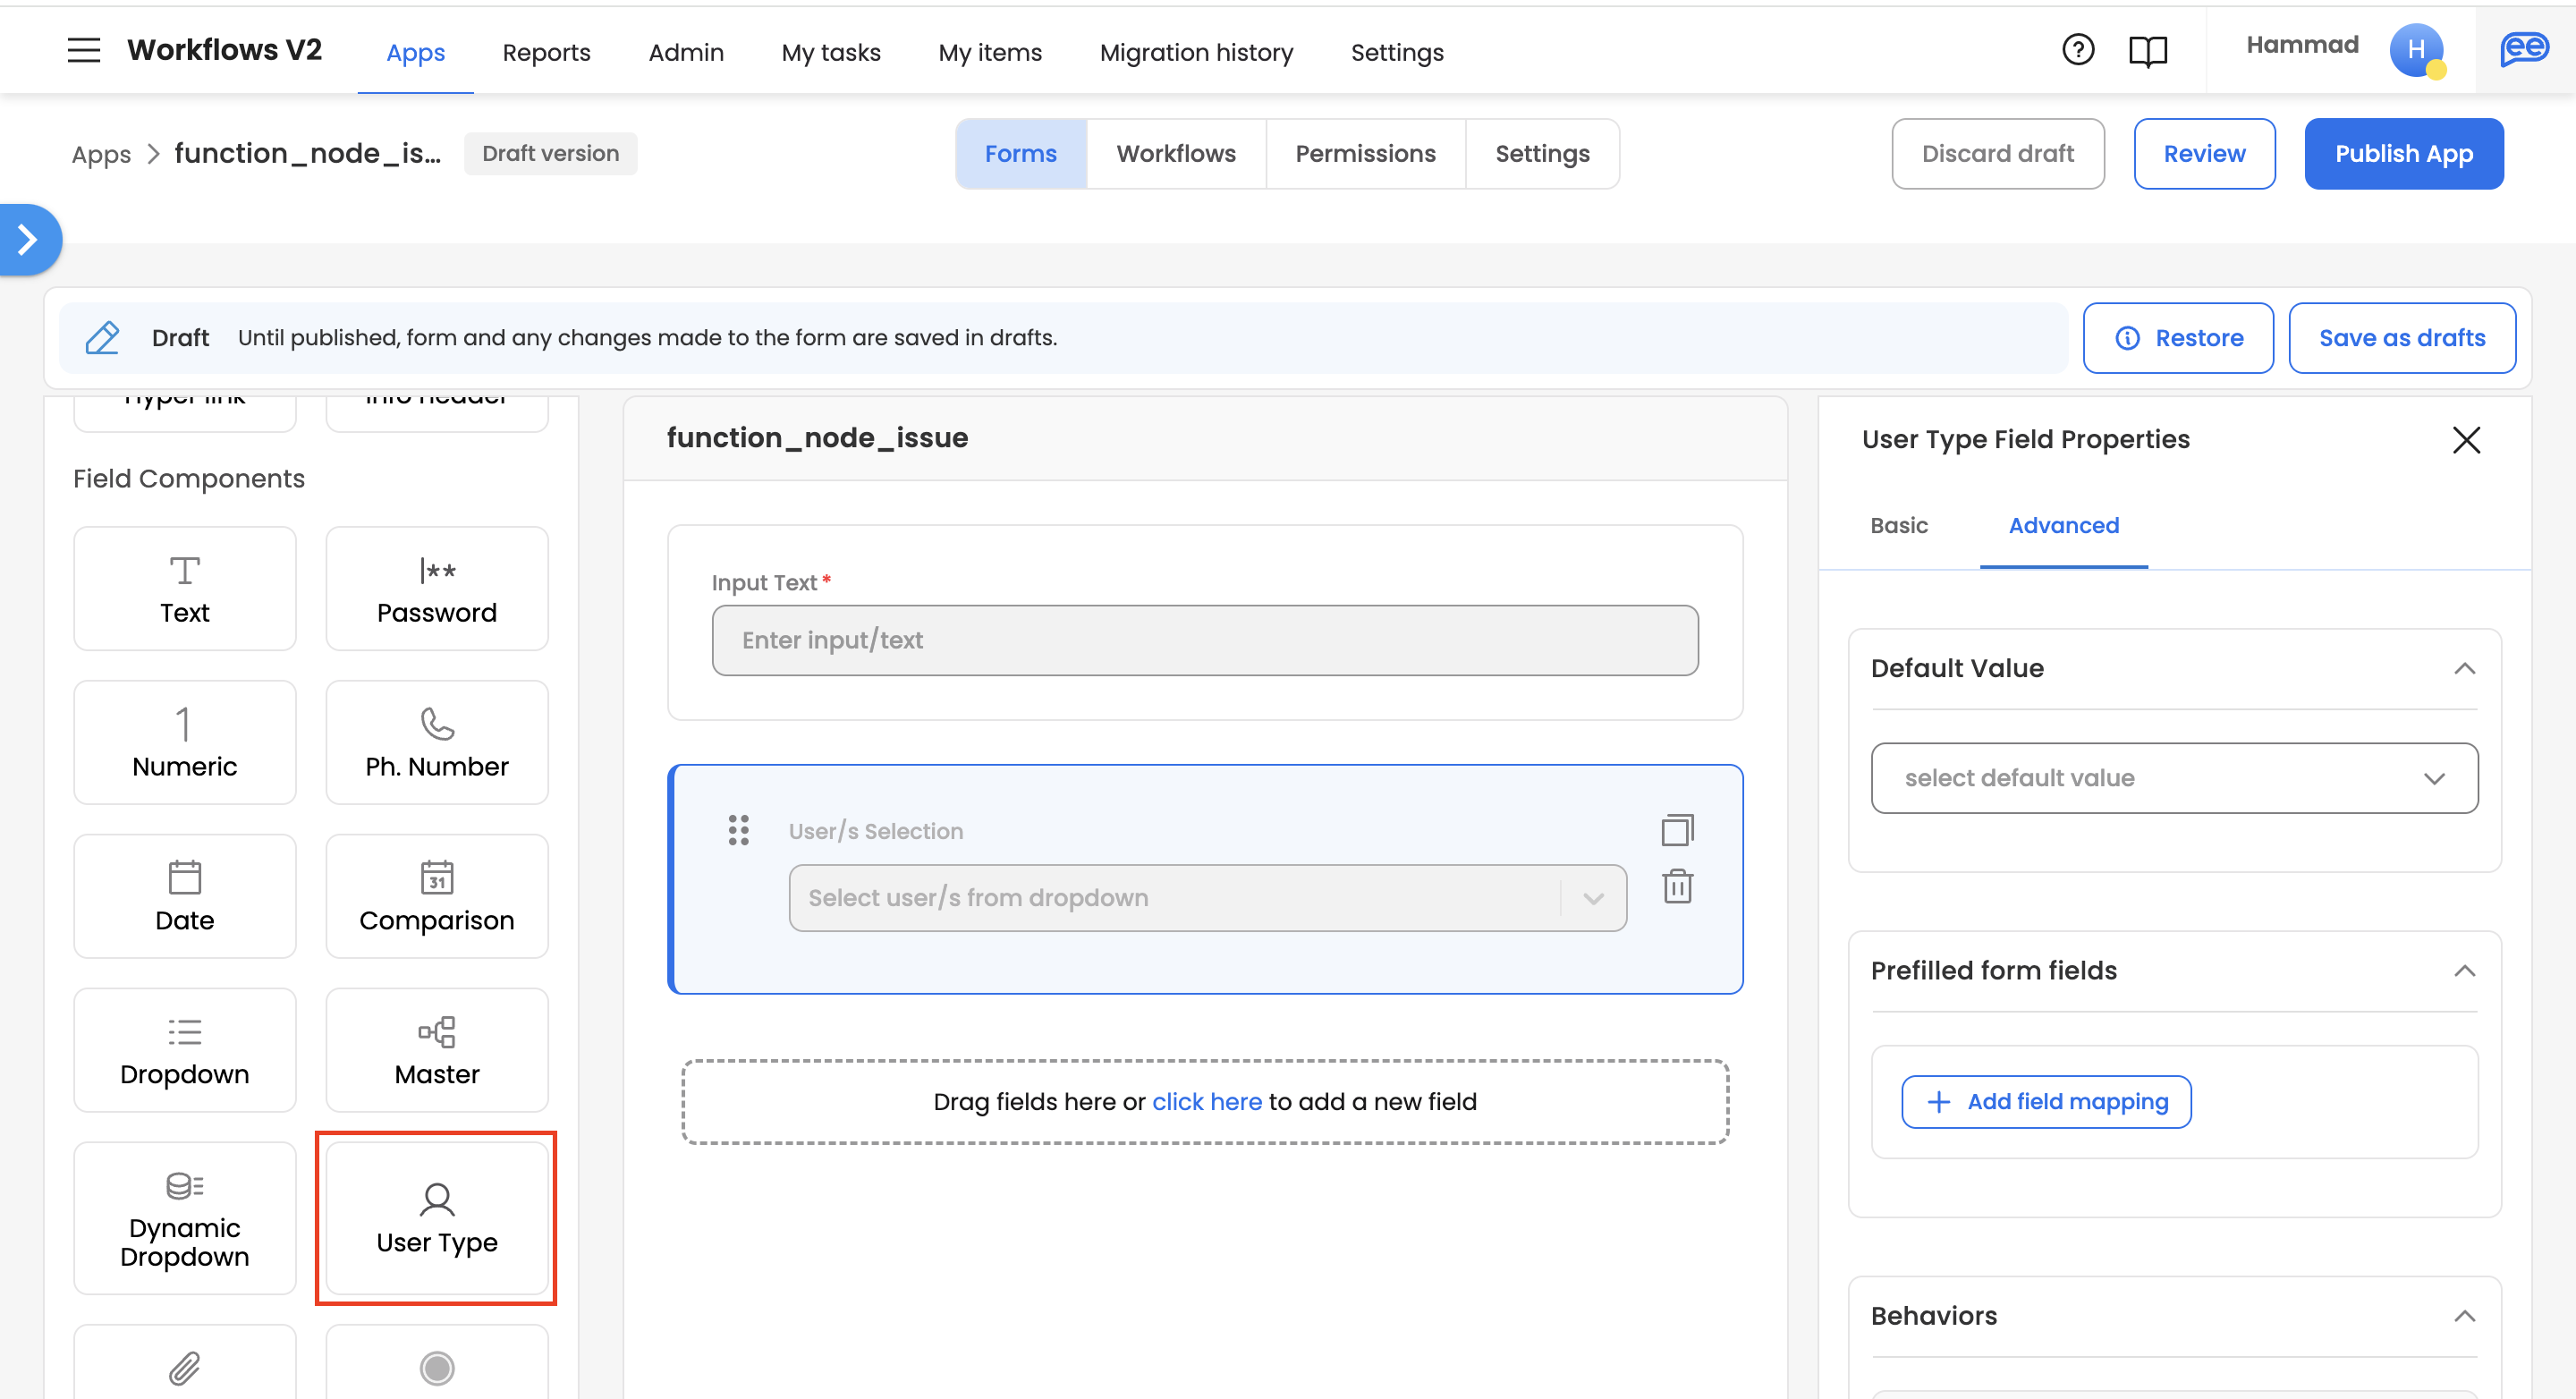Pick the Dynamic Dropdown component
This screenshot has height=1399, width=2576.
tap(185, 1219)
